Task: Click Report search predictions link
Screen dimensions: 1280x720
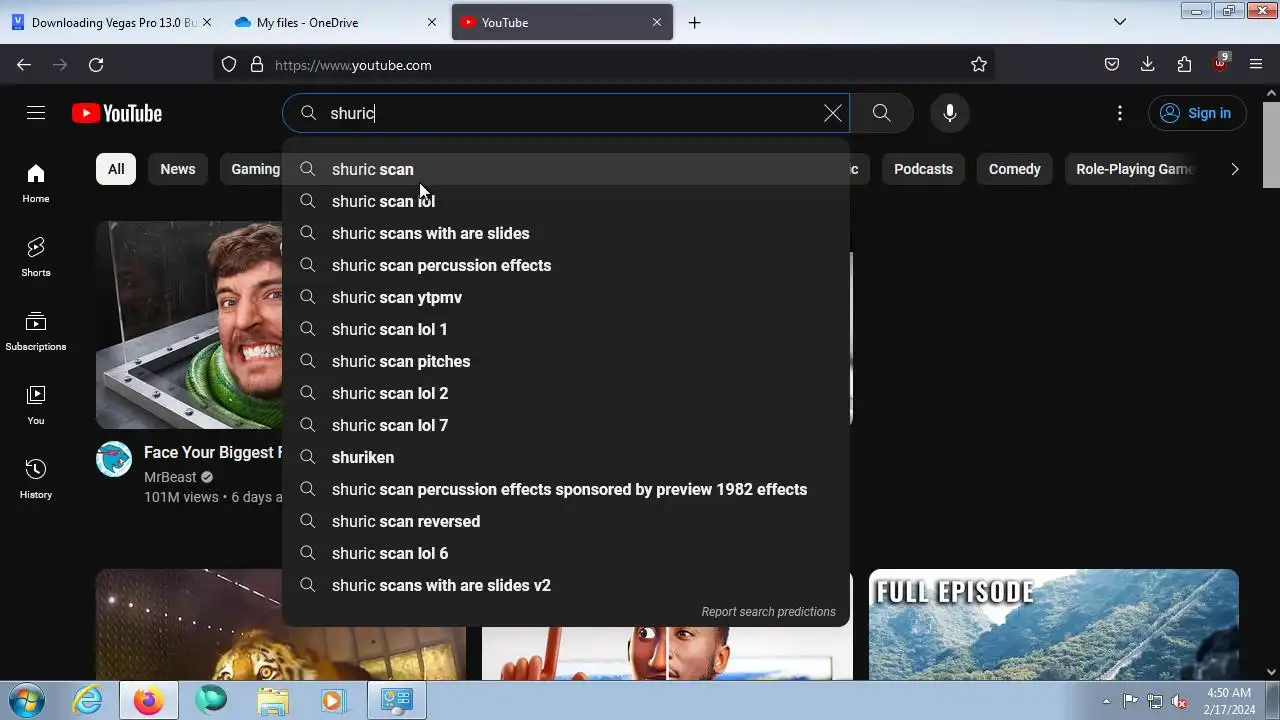Action: [x=768, y=611]
